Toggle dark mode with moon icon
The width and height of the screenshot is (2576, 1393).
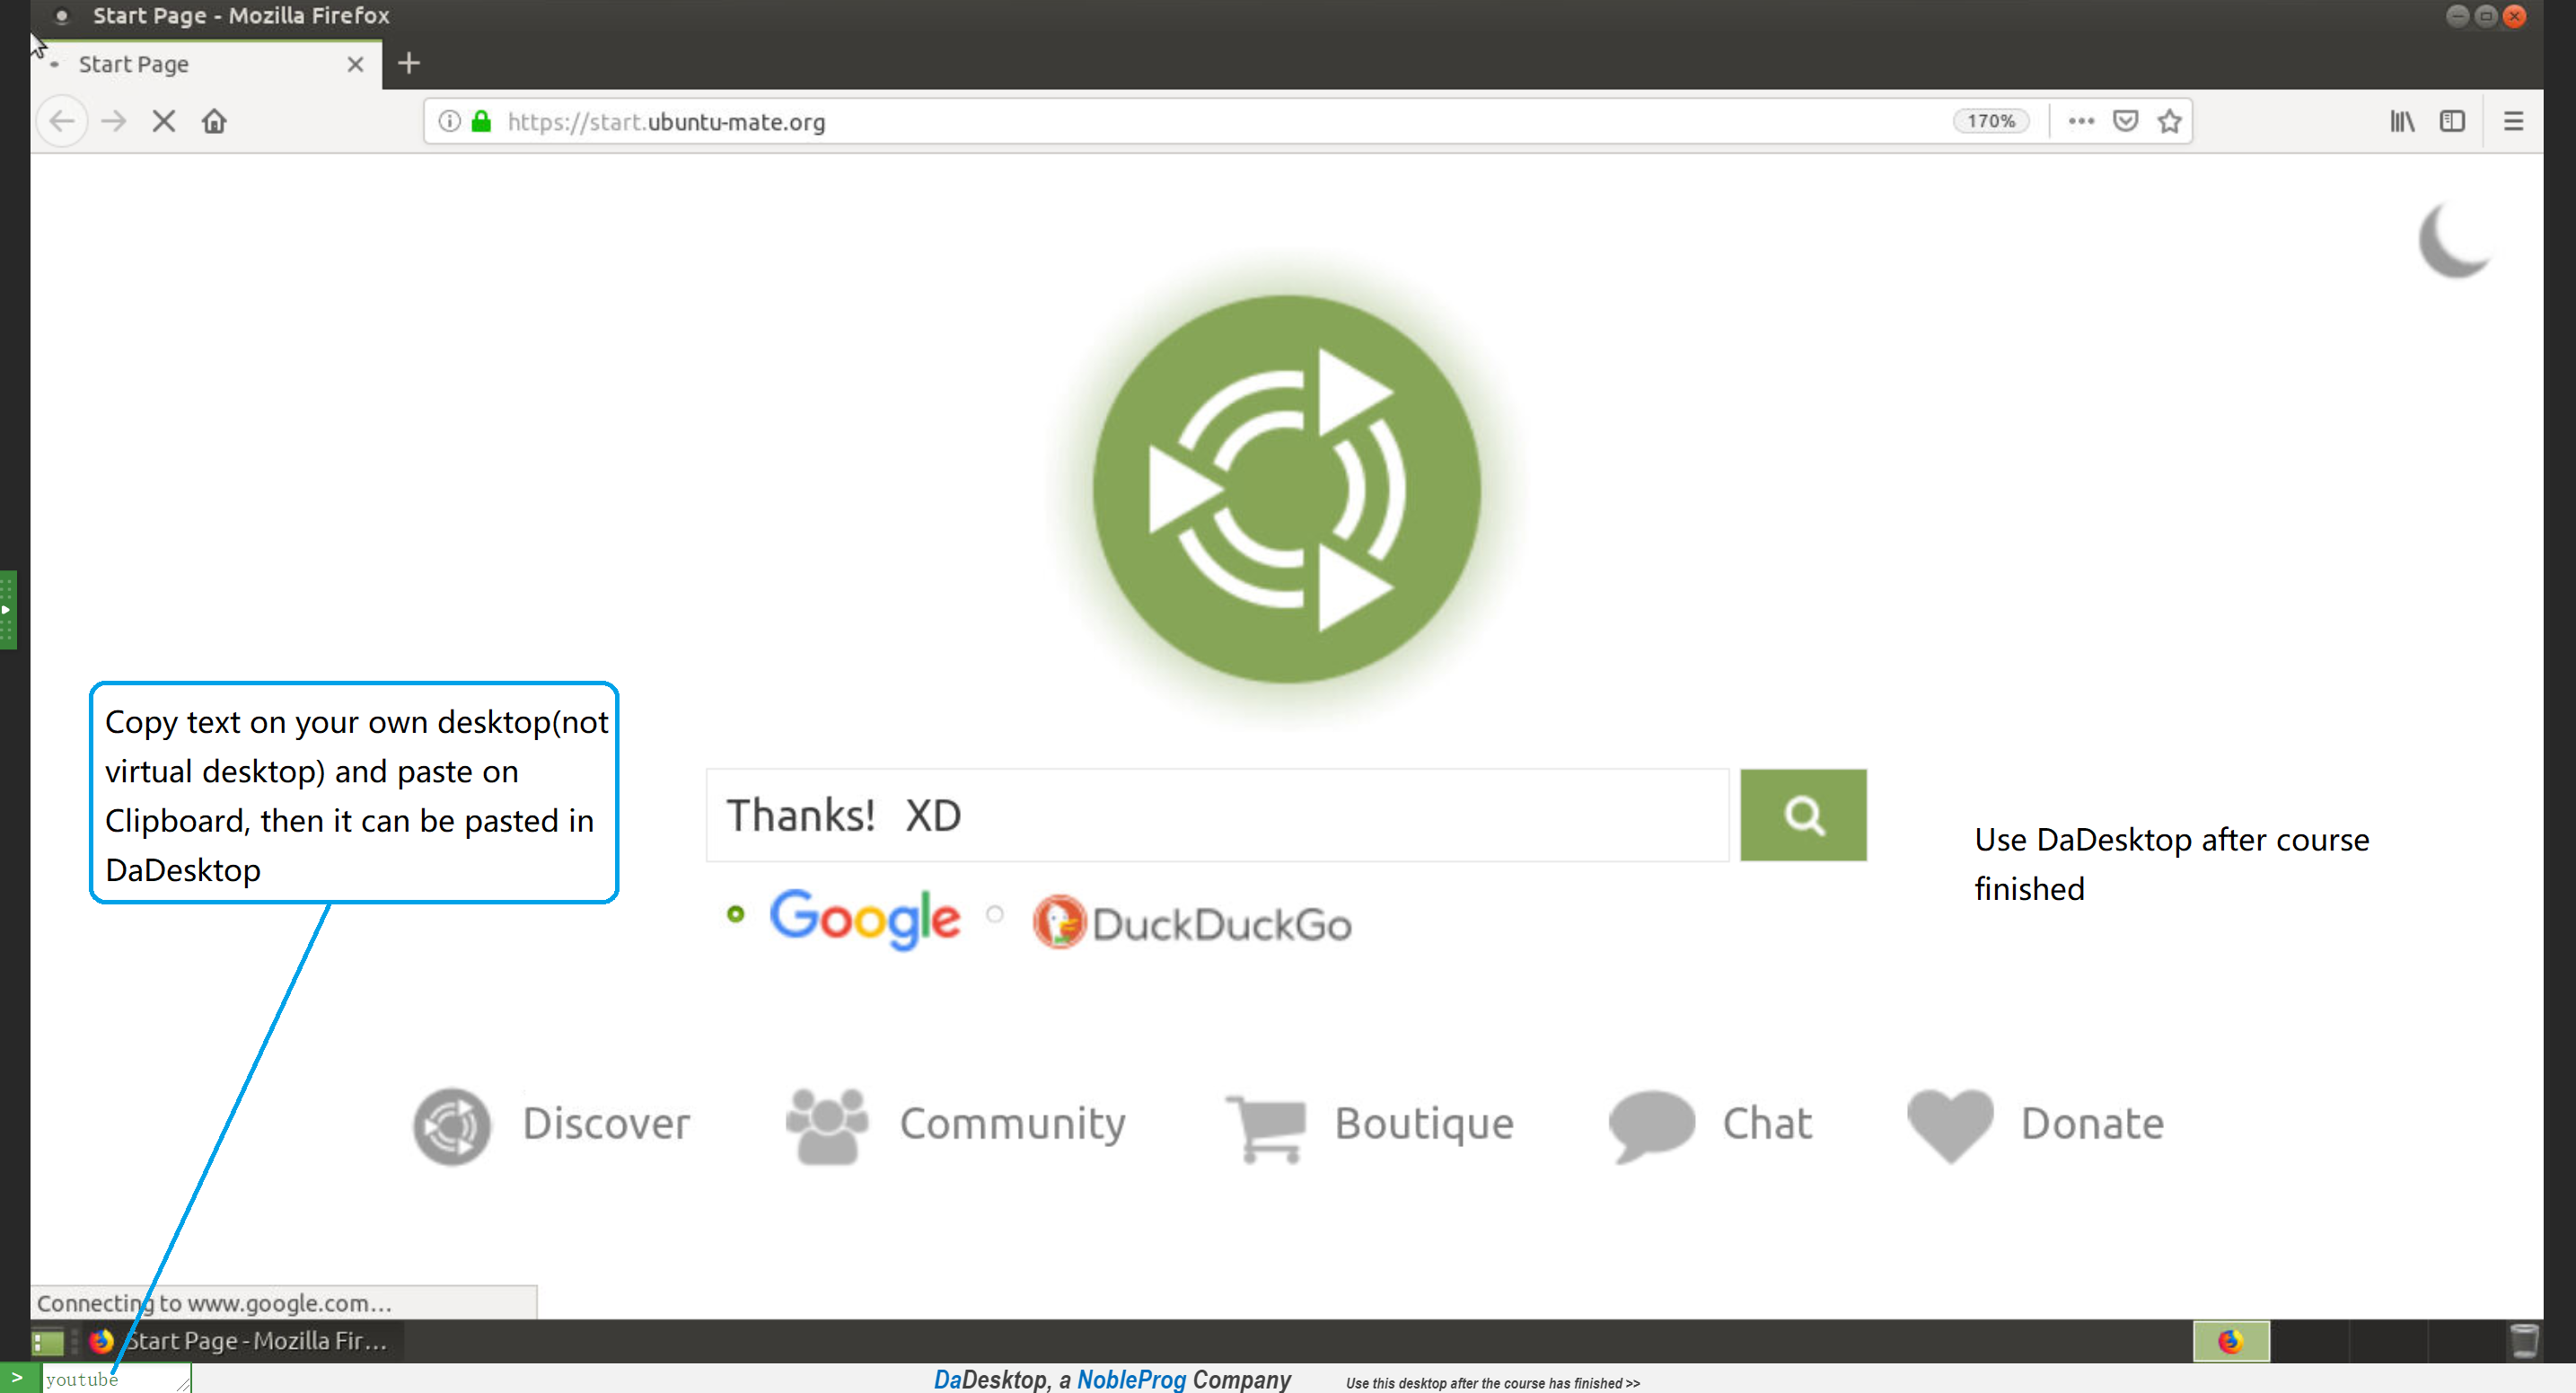[2455, 240]
